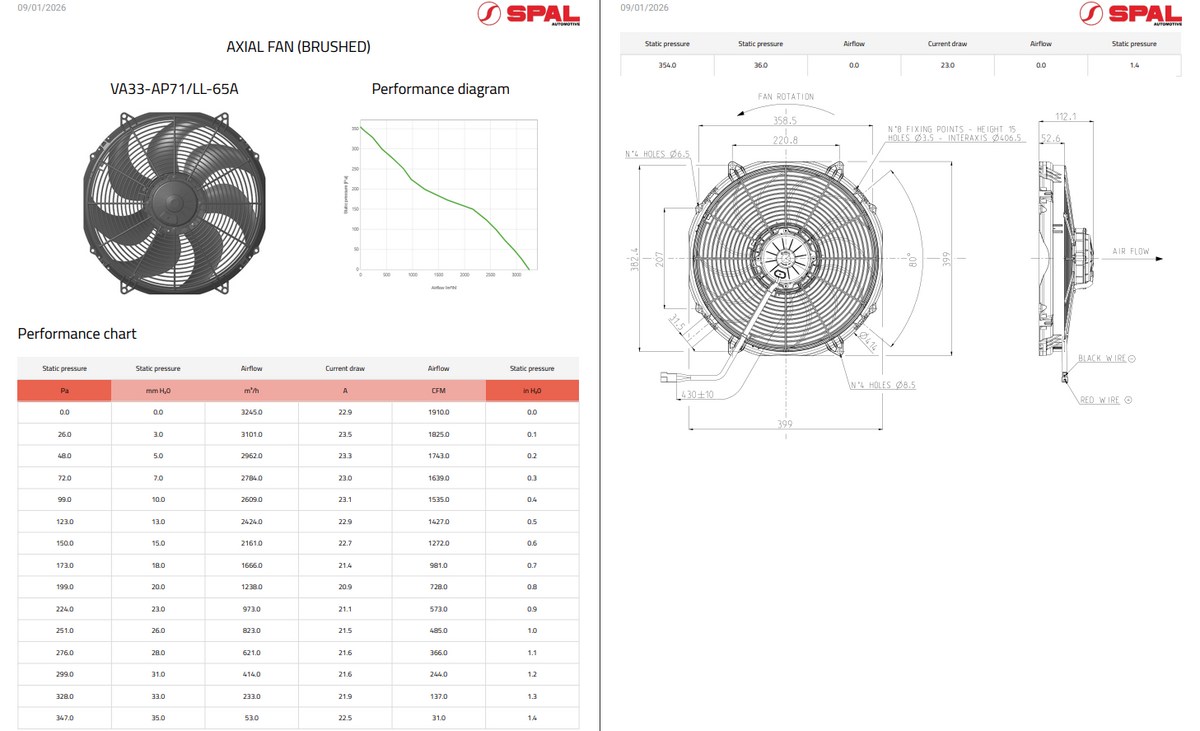The width and height of the screenshot is (1200, 731).
Task: Click the air flow arrow beside the side view
Action: tap(1150, 259)
